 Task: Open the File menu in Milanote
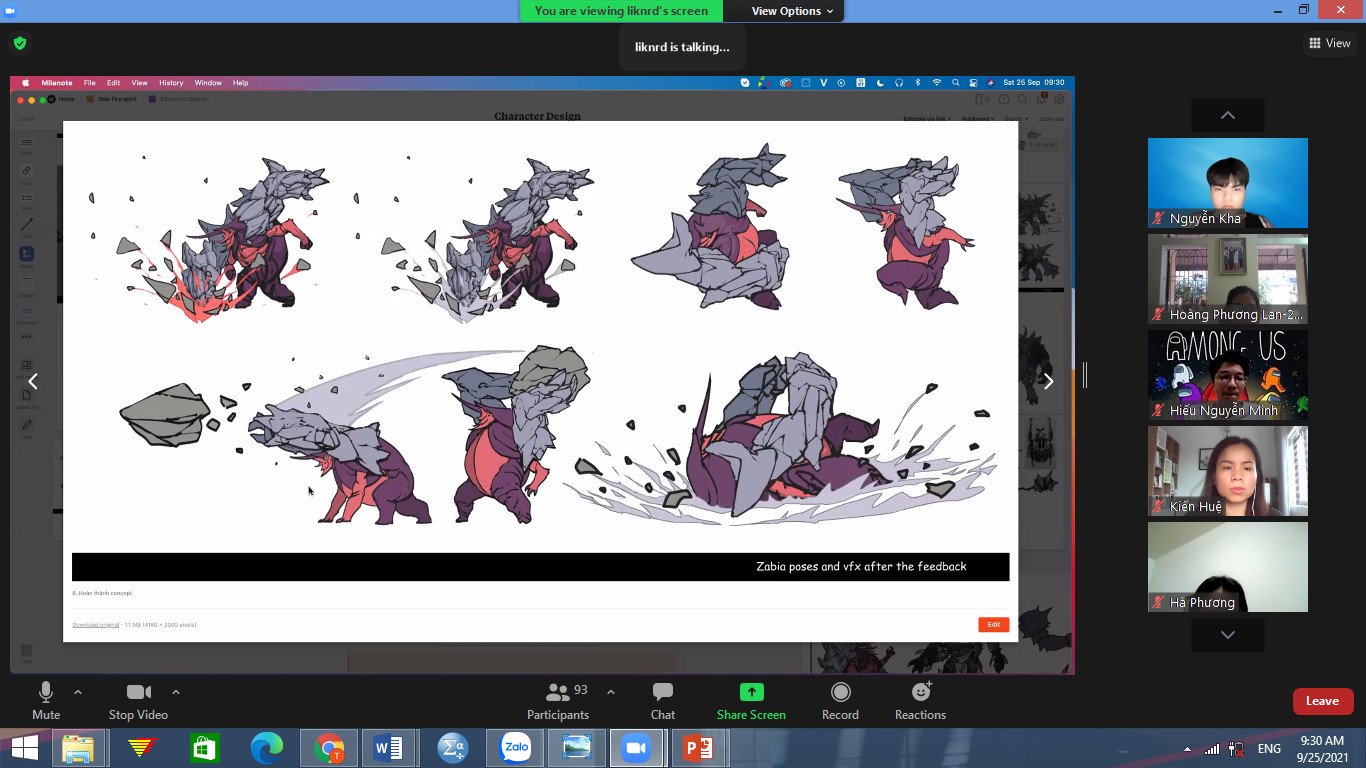90,83
